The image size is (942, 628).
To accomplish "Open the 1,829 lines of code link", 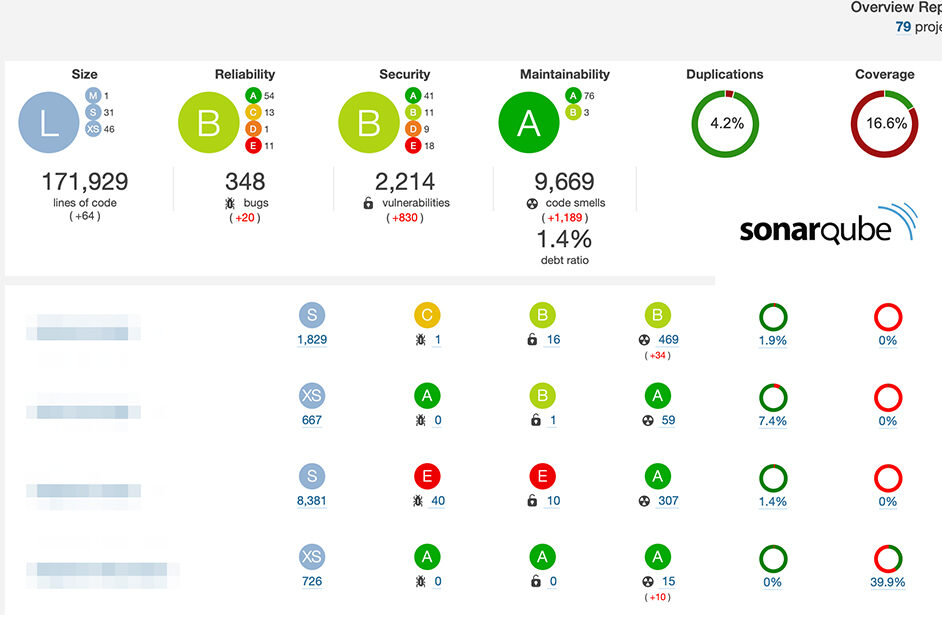I will [312, 340].
